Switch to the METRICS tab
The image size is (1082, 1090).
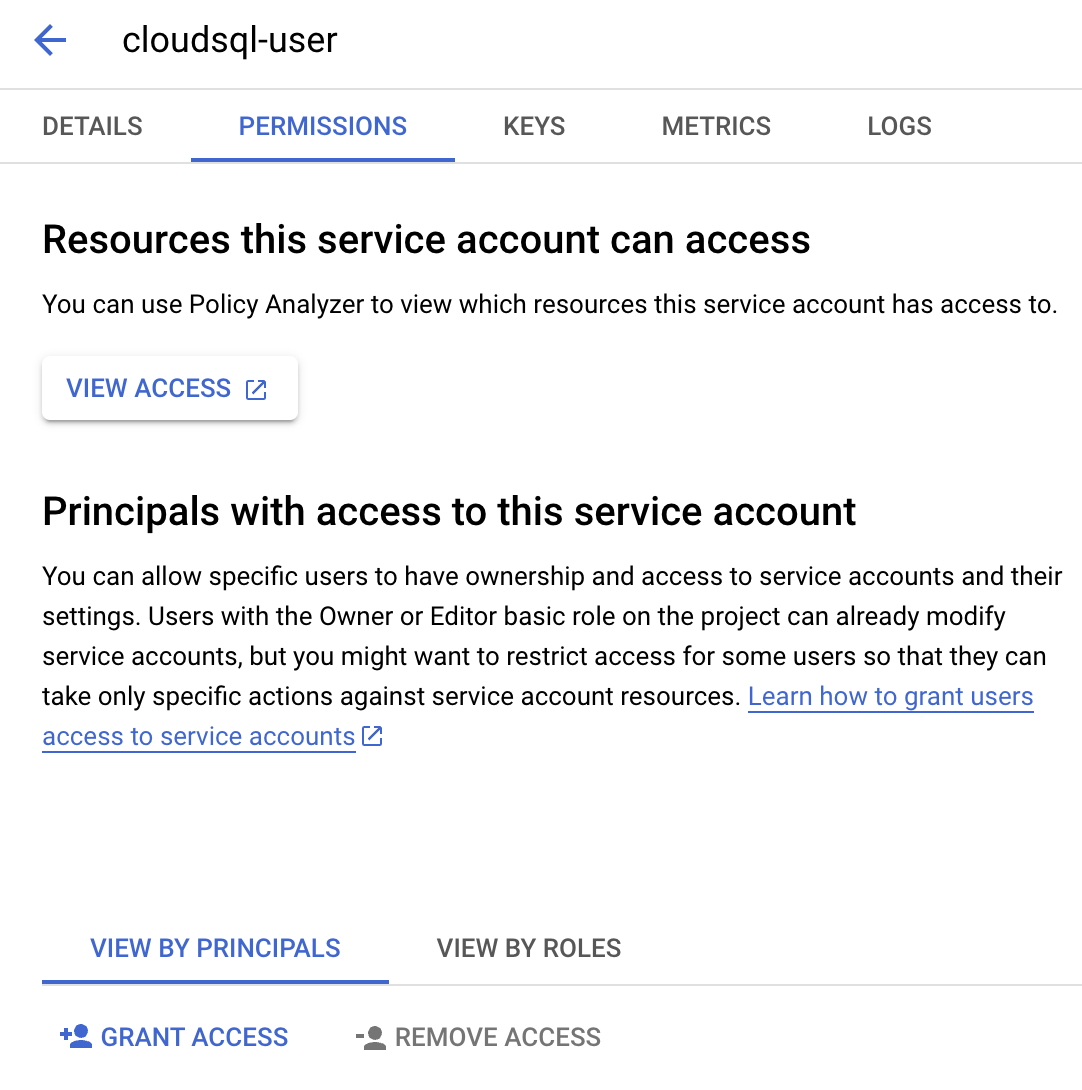point(716,126)
